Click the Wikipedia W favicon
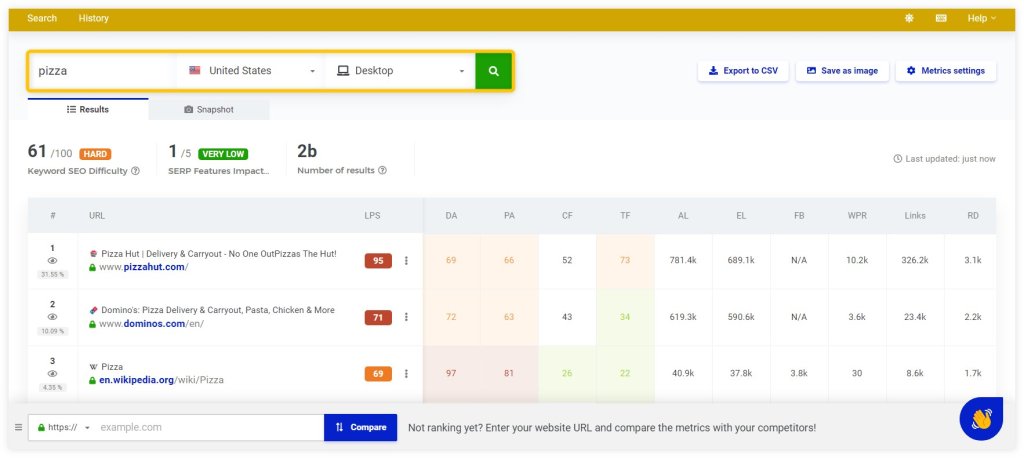This screenshot has height=458, width=1024. coord(93,367)
